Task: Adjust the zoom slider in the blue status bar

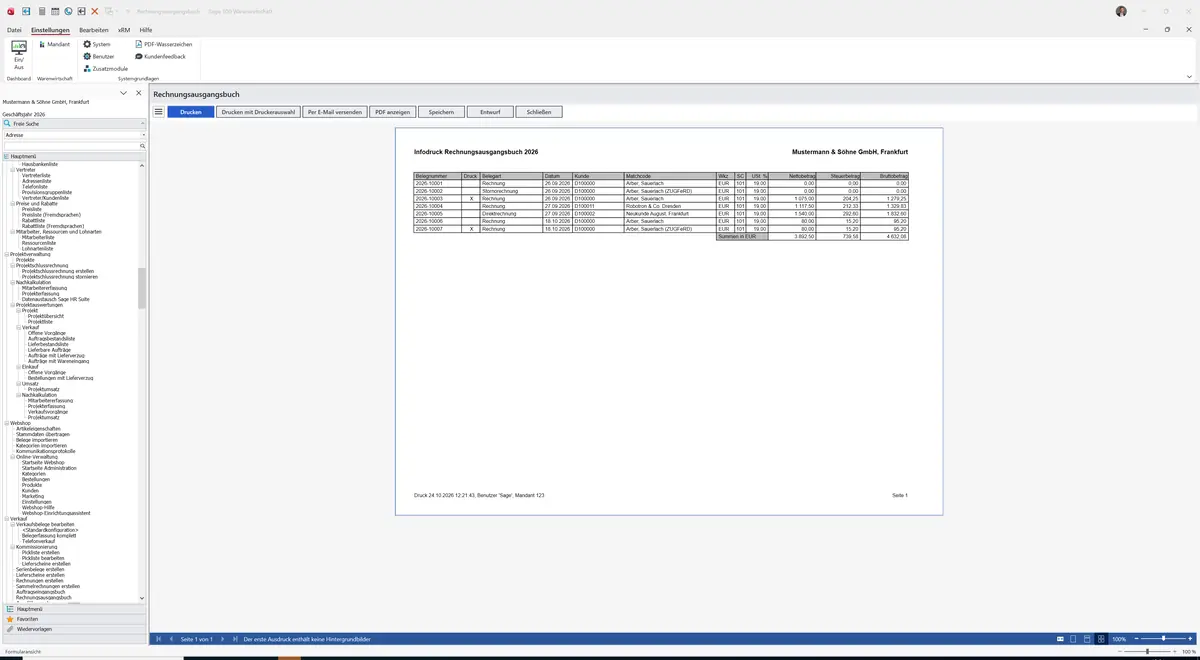Action: click(1163, 638)
